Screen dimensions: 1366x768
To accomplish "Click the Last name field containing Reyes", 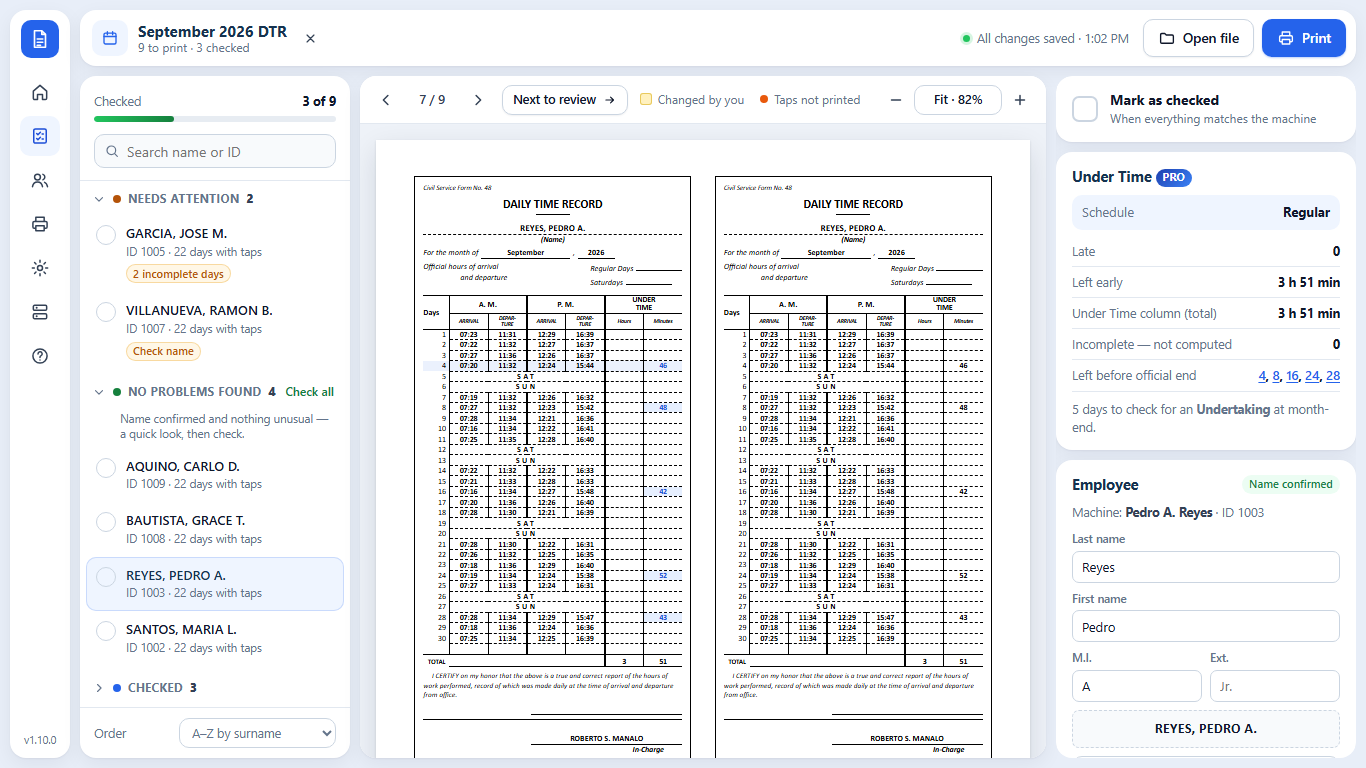I will tap(1206, 567).
